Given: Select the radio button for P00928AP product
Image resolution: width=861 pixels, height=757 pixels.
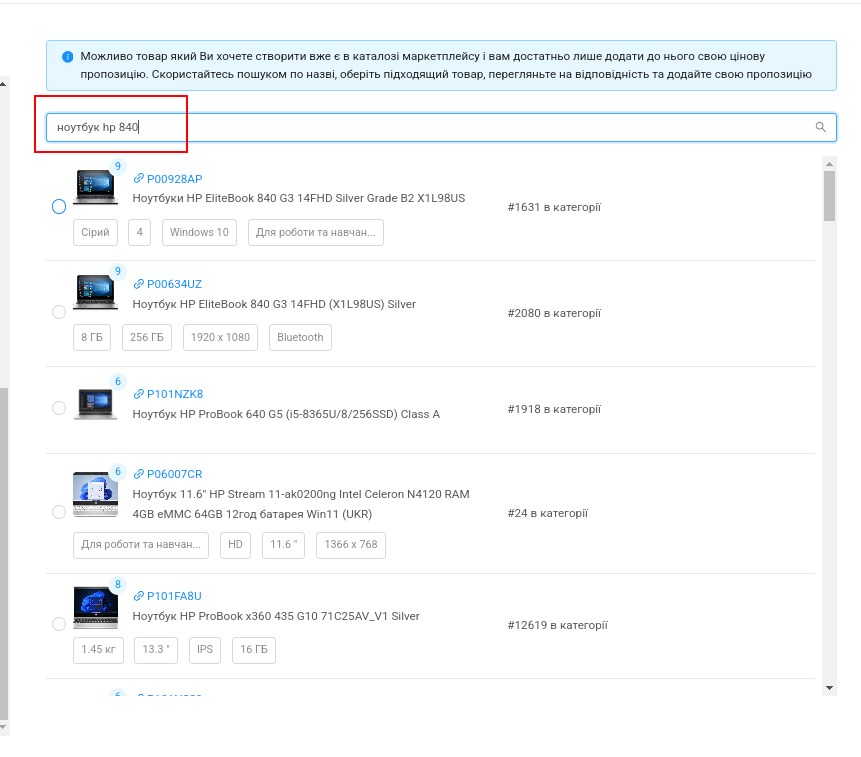Looking at the screenshot, I should [x=59, y=207].
